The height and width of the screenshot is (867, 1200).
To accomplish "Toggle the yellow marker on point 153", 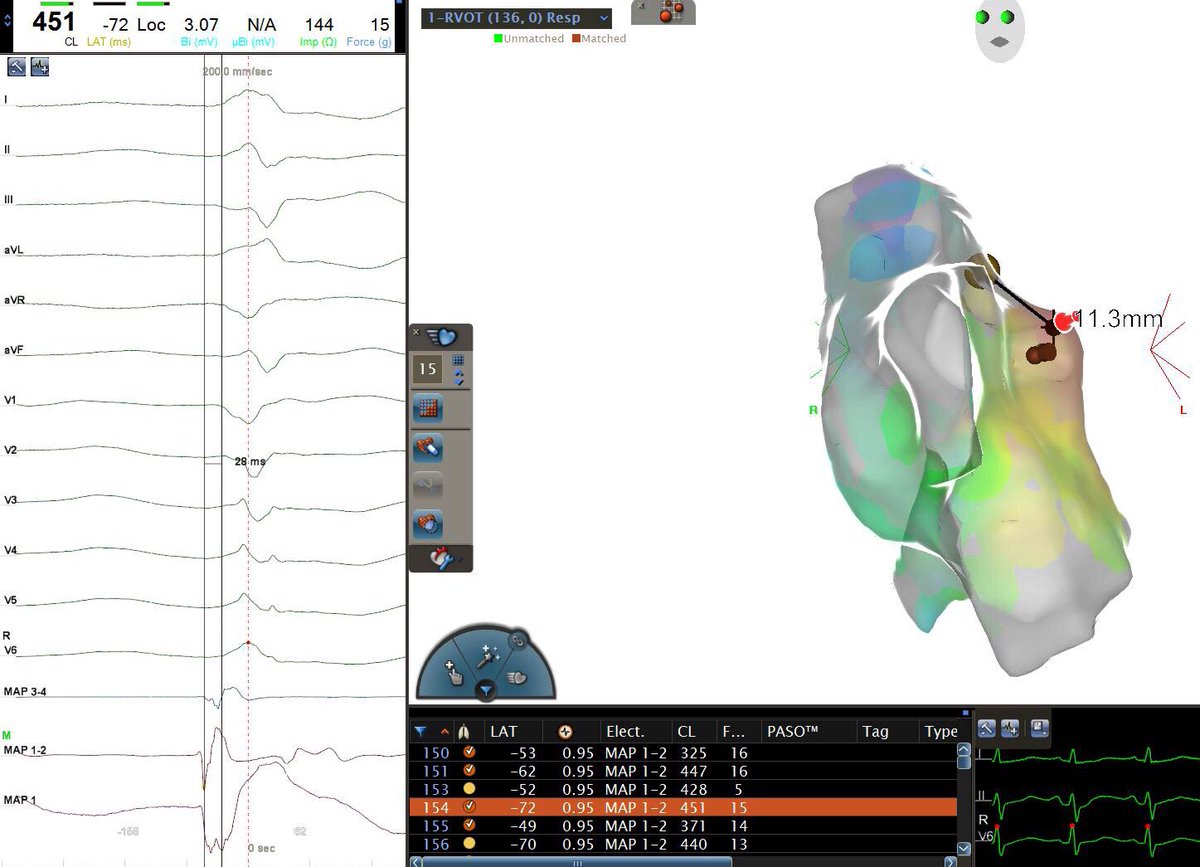I will tap(470, 789).
